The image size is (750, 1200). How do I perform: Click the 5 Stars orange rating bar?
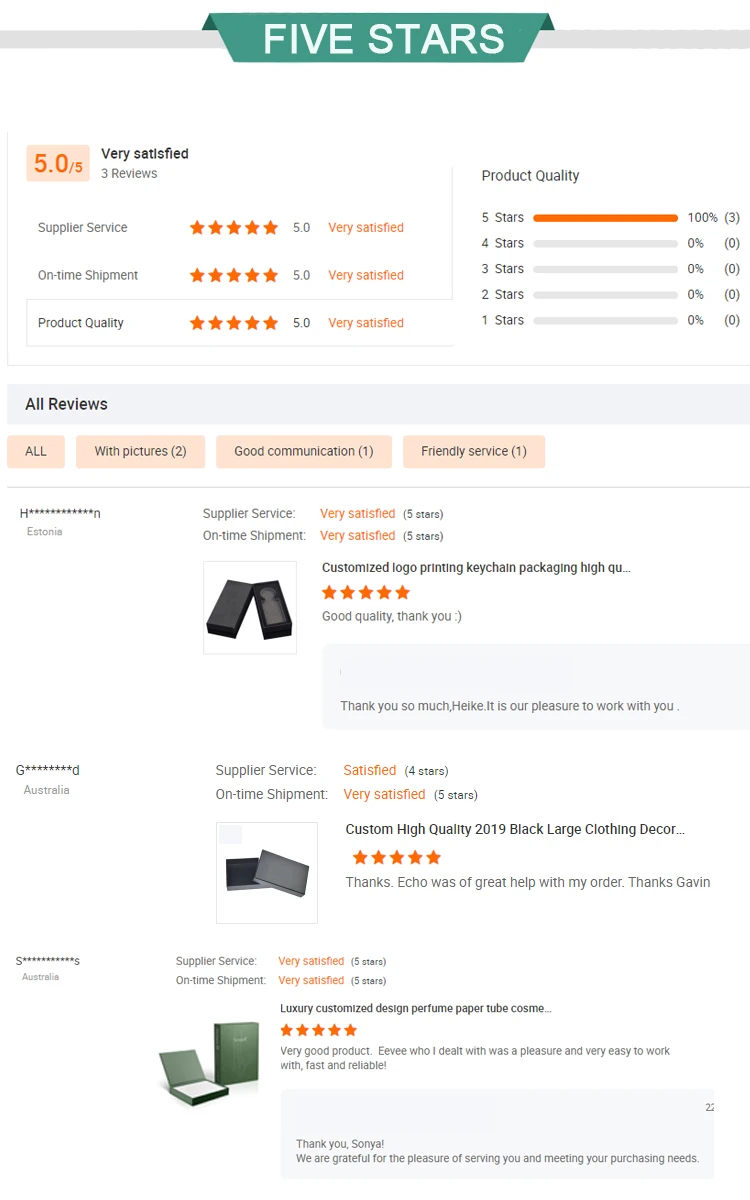point(606,218)
